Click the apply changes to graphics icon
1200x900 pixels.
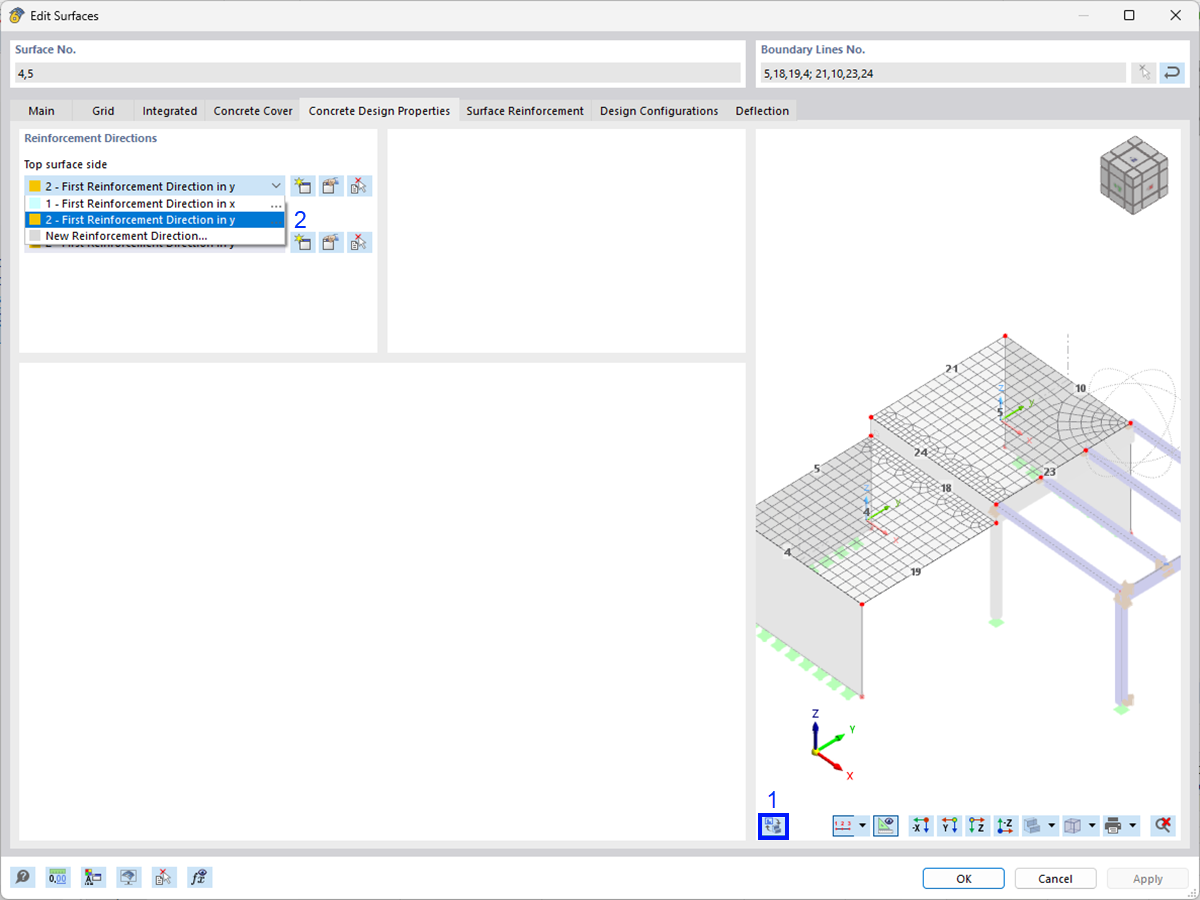click(128, 877)
